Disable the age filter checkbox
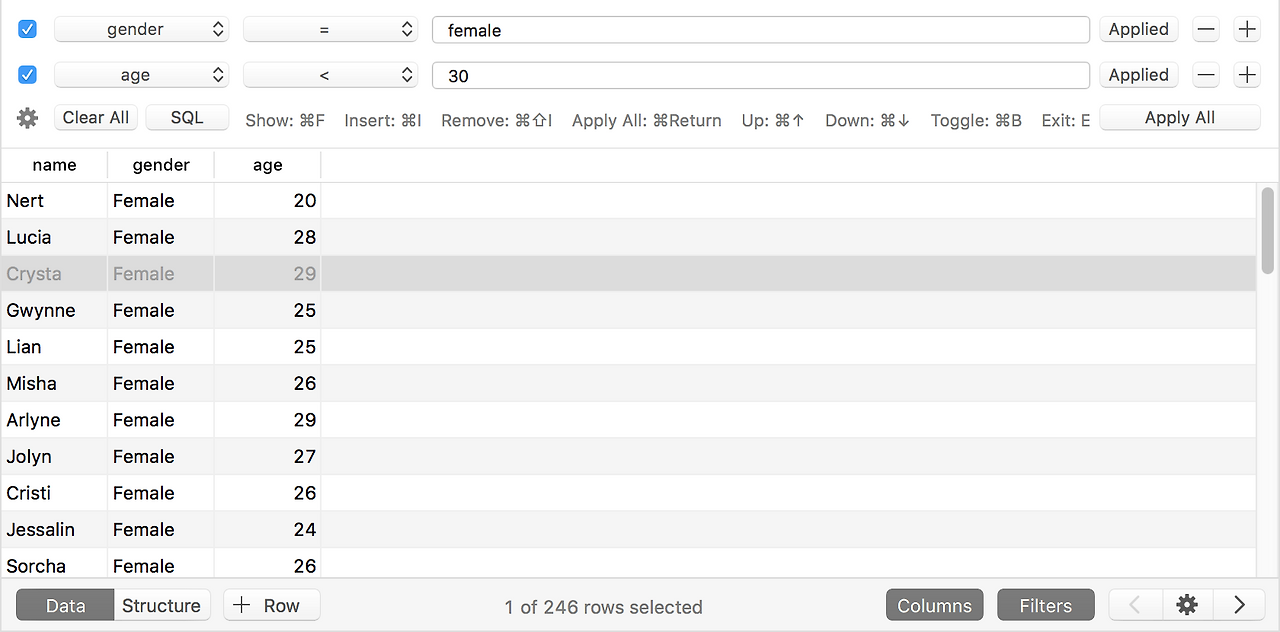The image size is (1280, 632). click(x=28, y=75)
